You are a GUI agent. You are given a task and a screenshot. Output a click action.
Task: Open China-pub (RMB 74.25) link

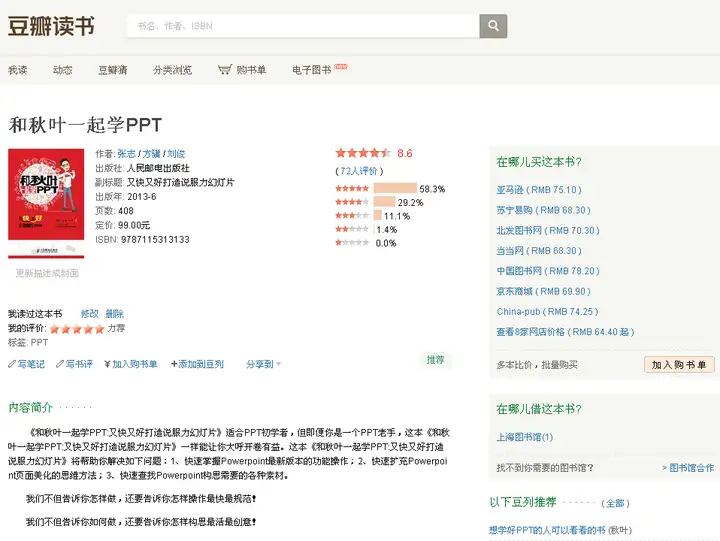pos(547,311)
